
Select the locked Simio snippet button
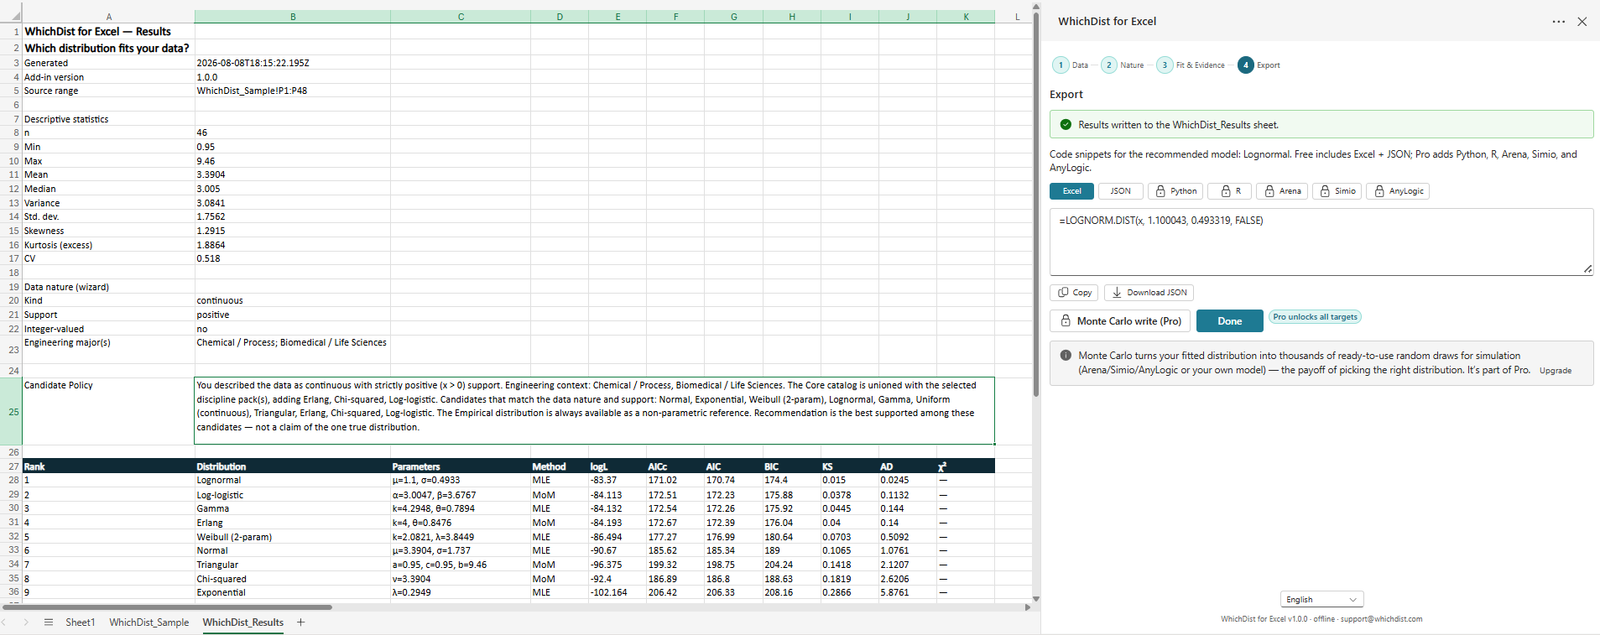tap(1337, 191)
